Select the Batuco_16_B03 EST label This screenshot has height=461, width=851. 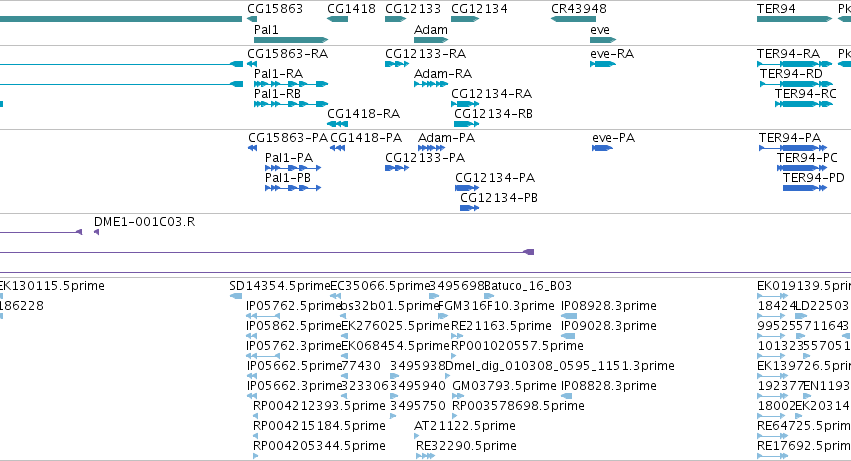(528, 286)
